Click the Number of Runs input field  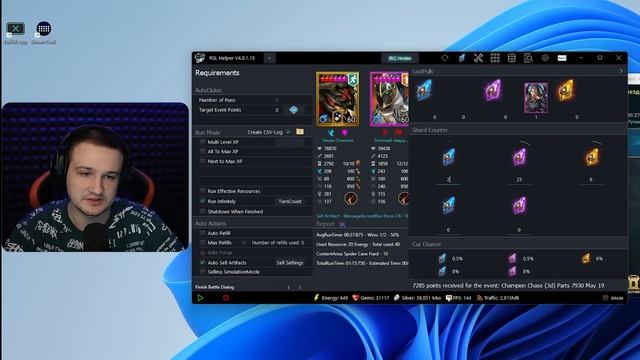278,100
